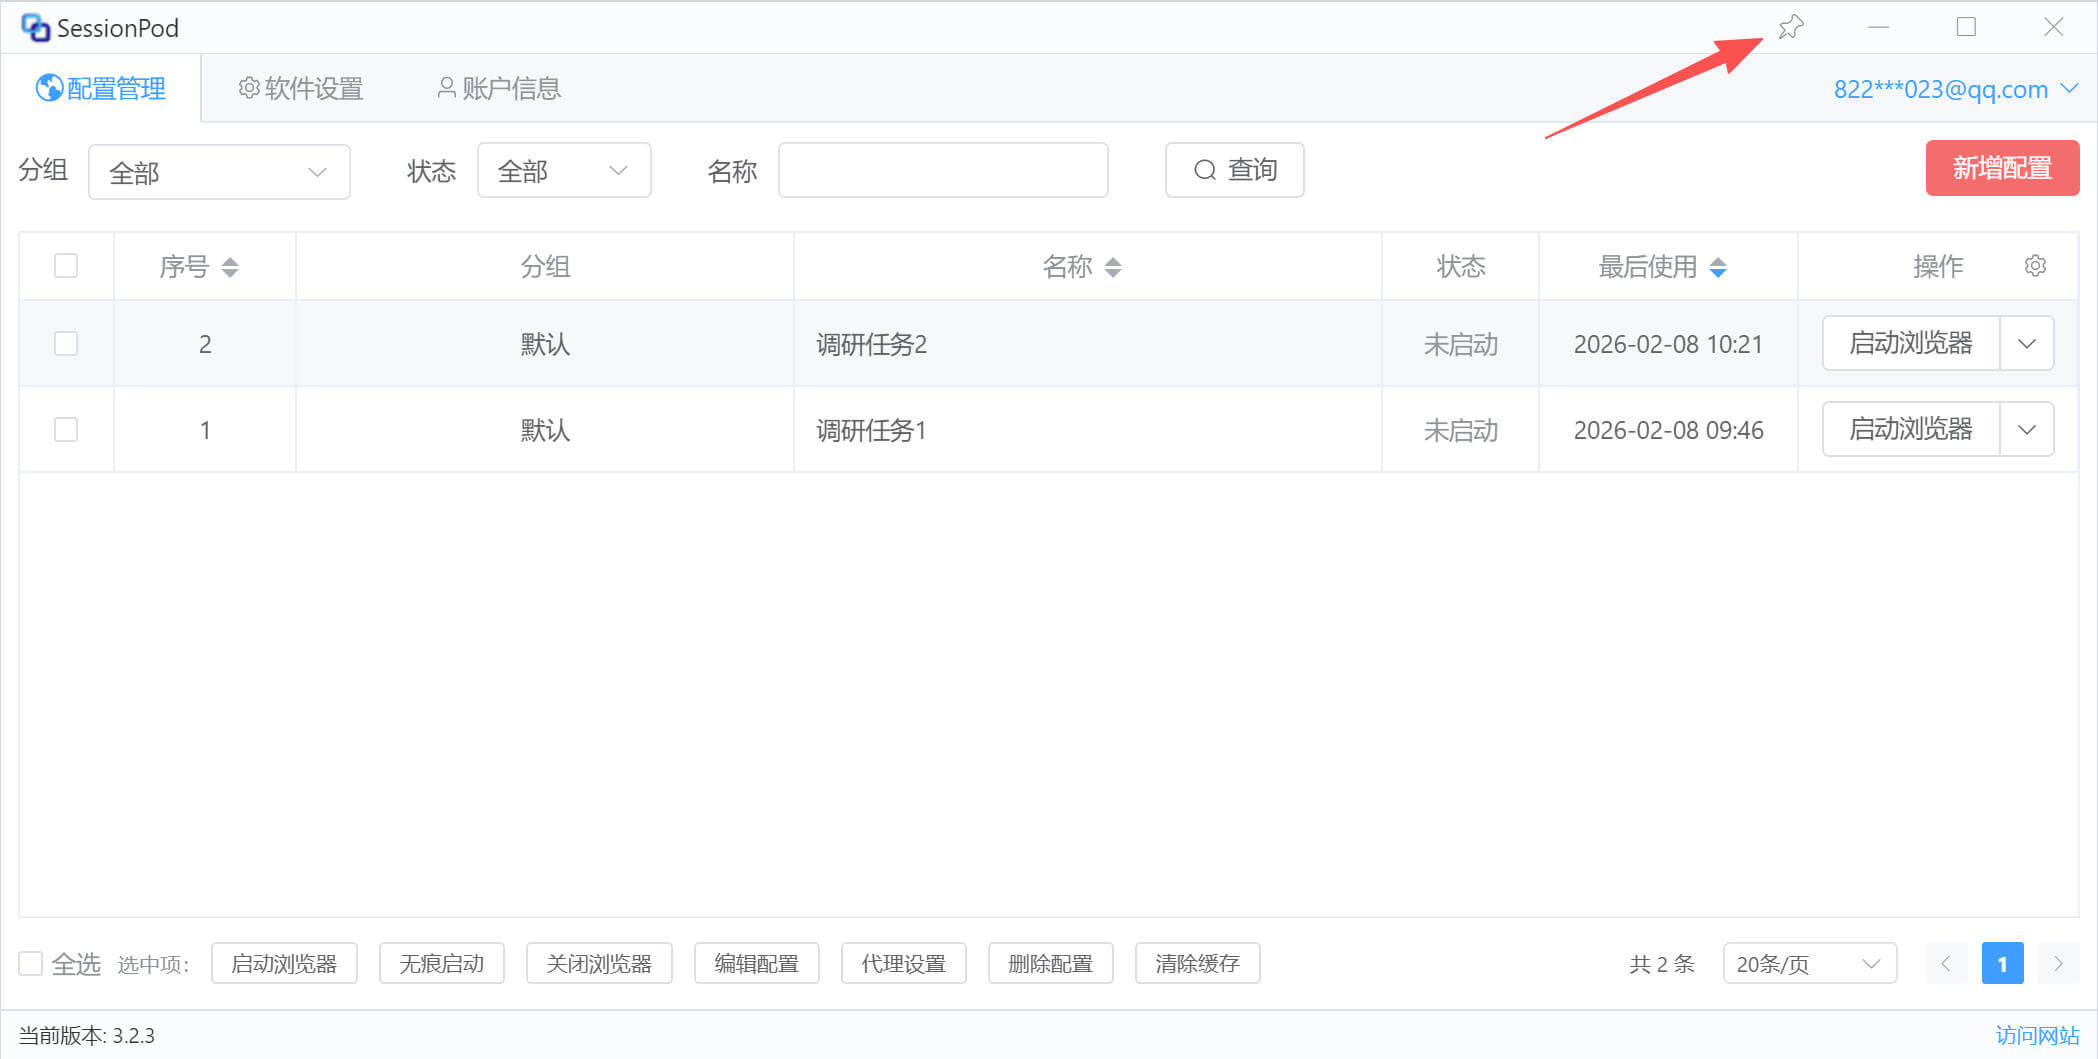The height and width of the screenshot is (1059, 2098).
Task: Pin the window on top with pushpin icon
Action: click(x=1790, y=27)
